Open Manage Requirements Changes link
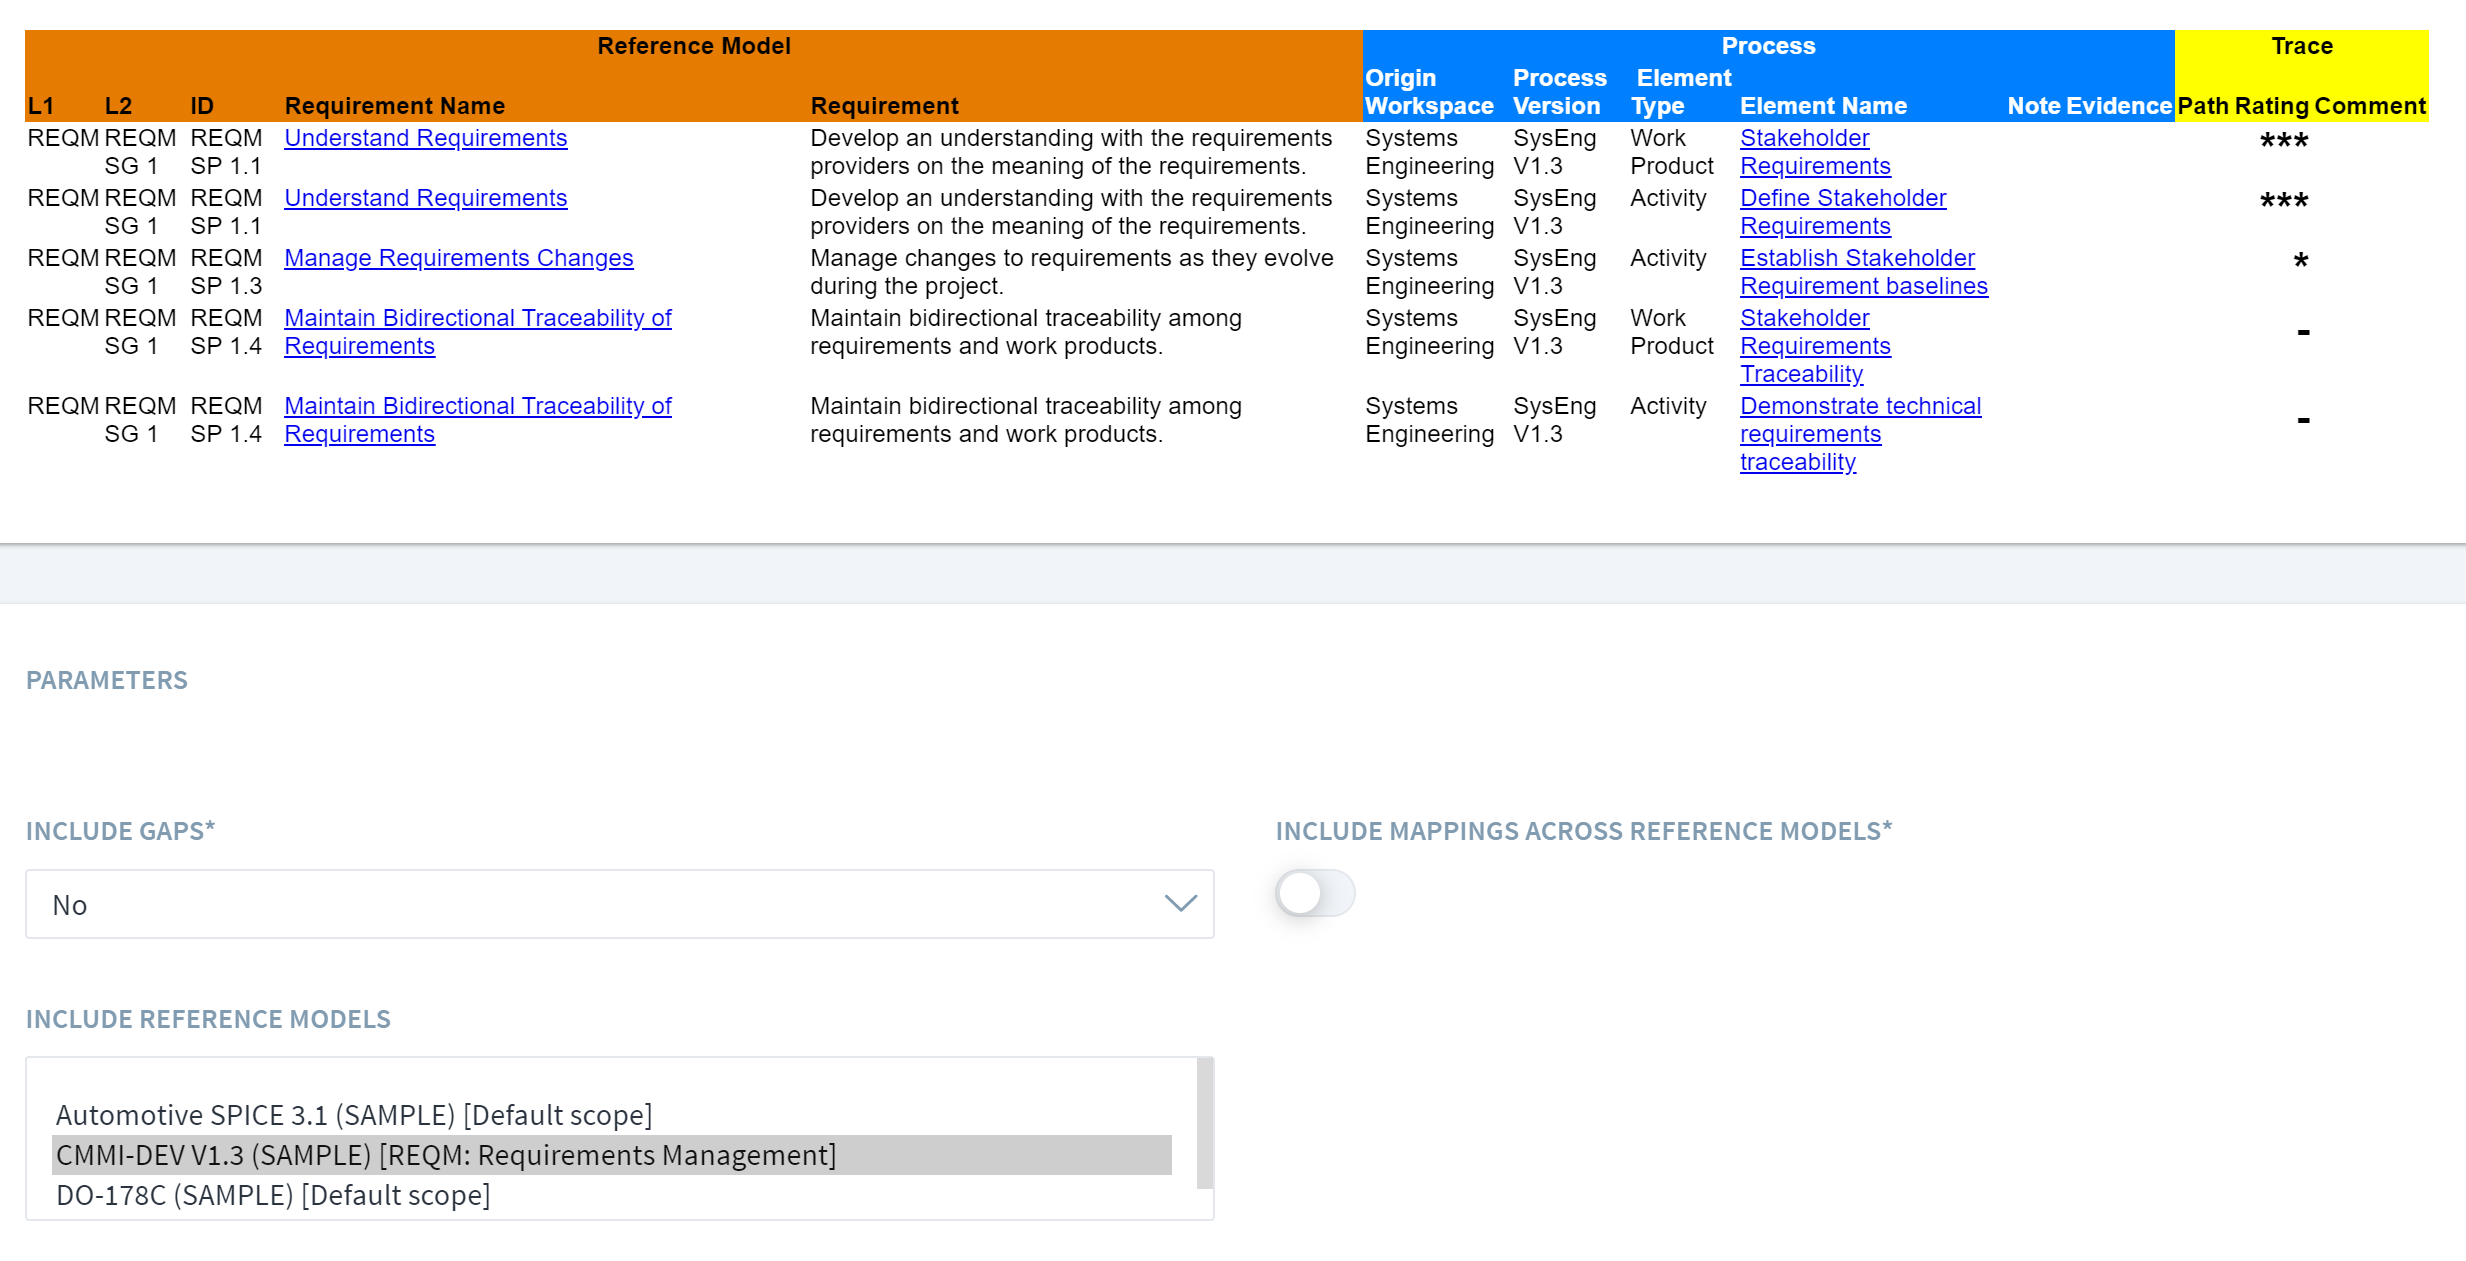This screenshot has width=2466, height=1261. click(x=458, y=258)
